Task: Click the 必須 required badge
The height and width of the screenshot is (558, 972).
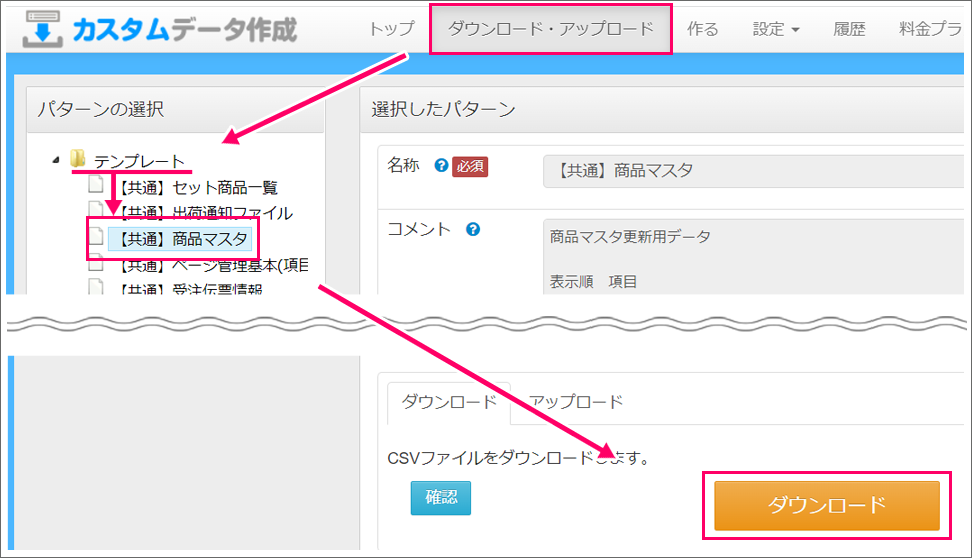Action: click(x=470, y=166)
